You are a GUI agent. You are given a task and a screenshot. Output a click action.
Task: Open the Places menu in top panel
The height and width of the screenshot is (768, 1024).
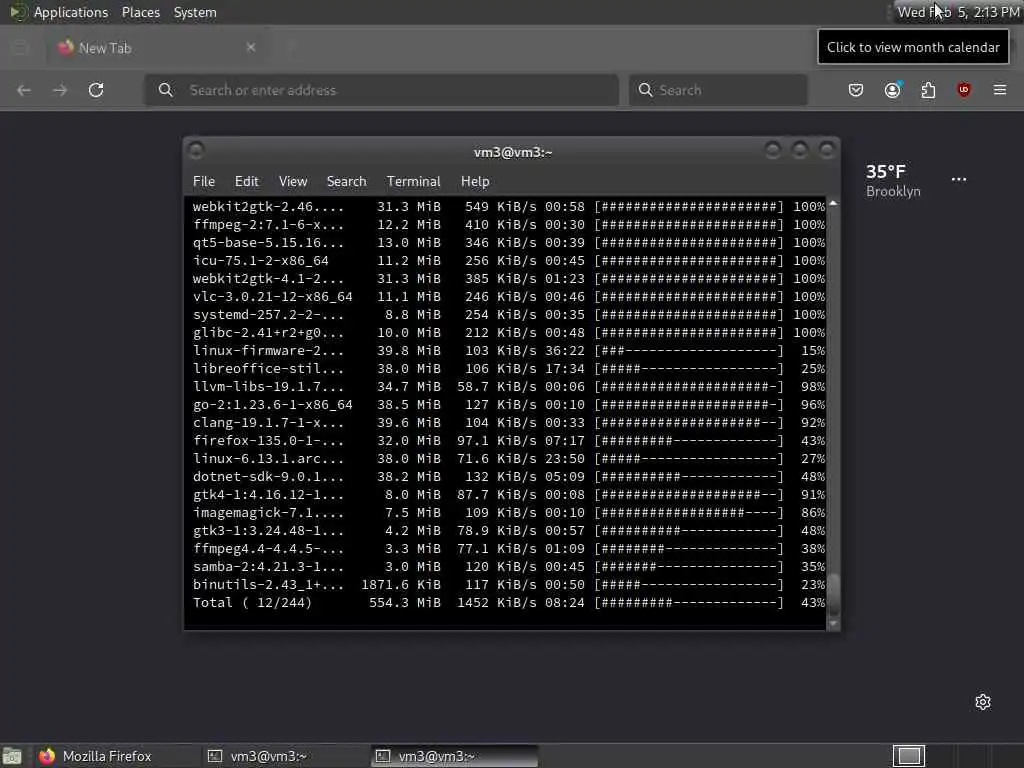pos(140,12)
